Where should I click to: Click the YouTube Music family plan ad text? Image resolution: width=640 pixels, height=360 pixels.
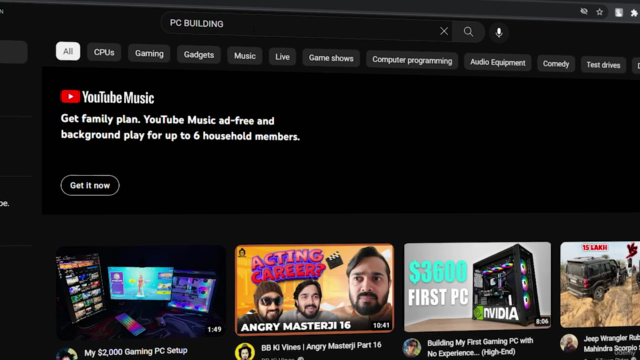click(x=180, y=128)
